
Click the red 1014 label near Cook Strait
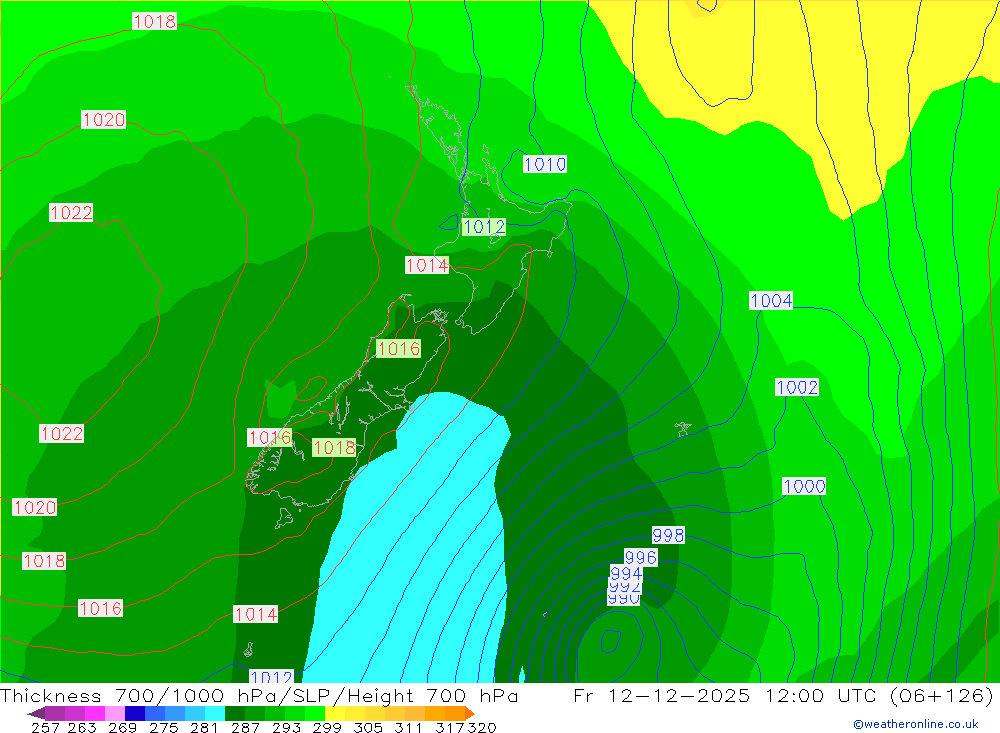point(427,265)
